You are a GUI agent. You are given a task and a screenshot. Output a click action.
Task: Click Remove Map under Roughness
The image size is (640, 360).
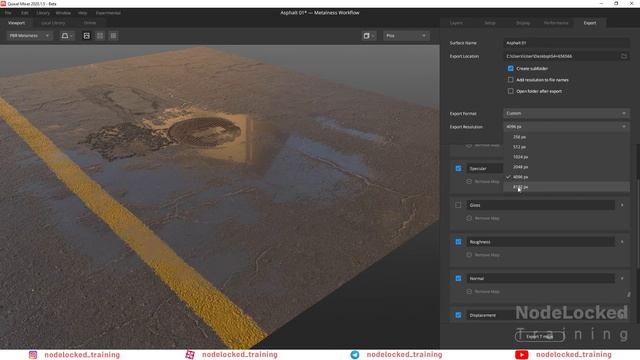coord(483,255)
